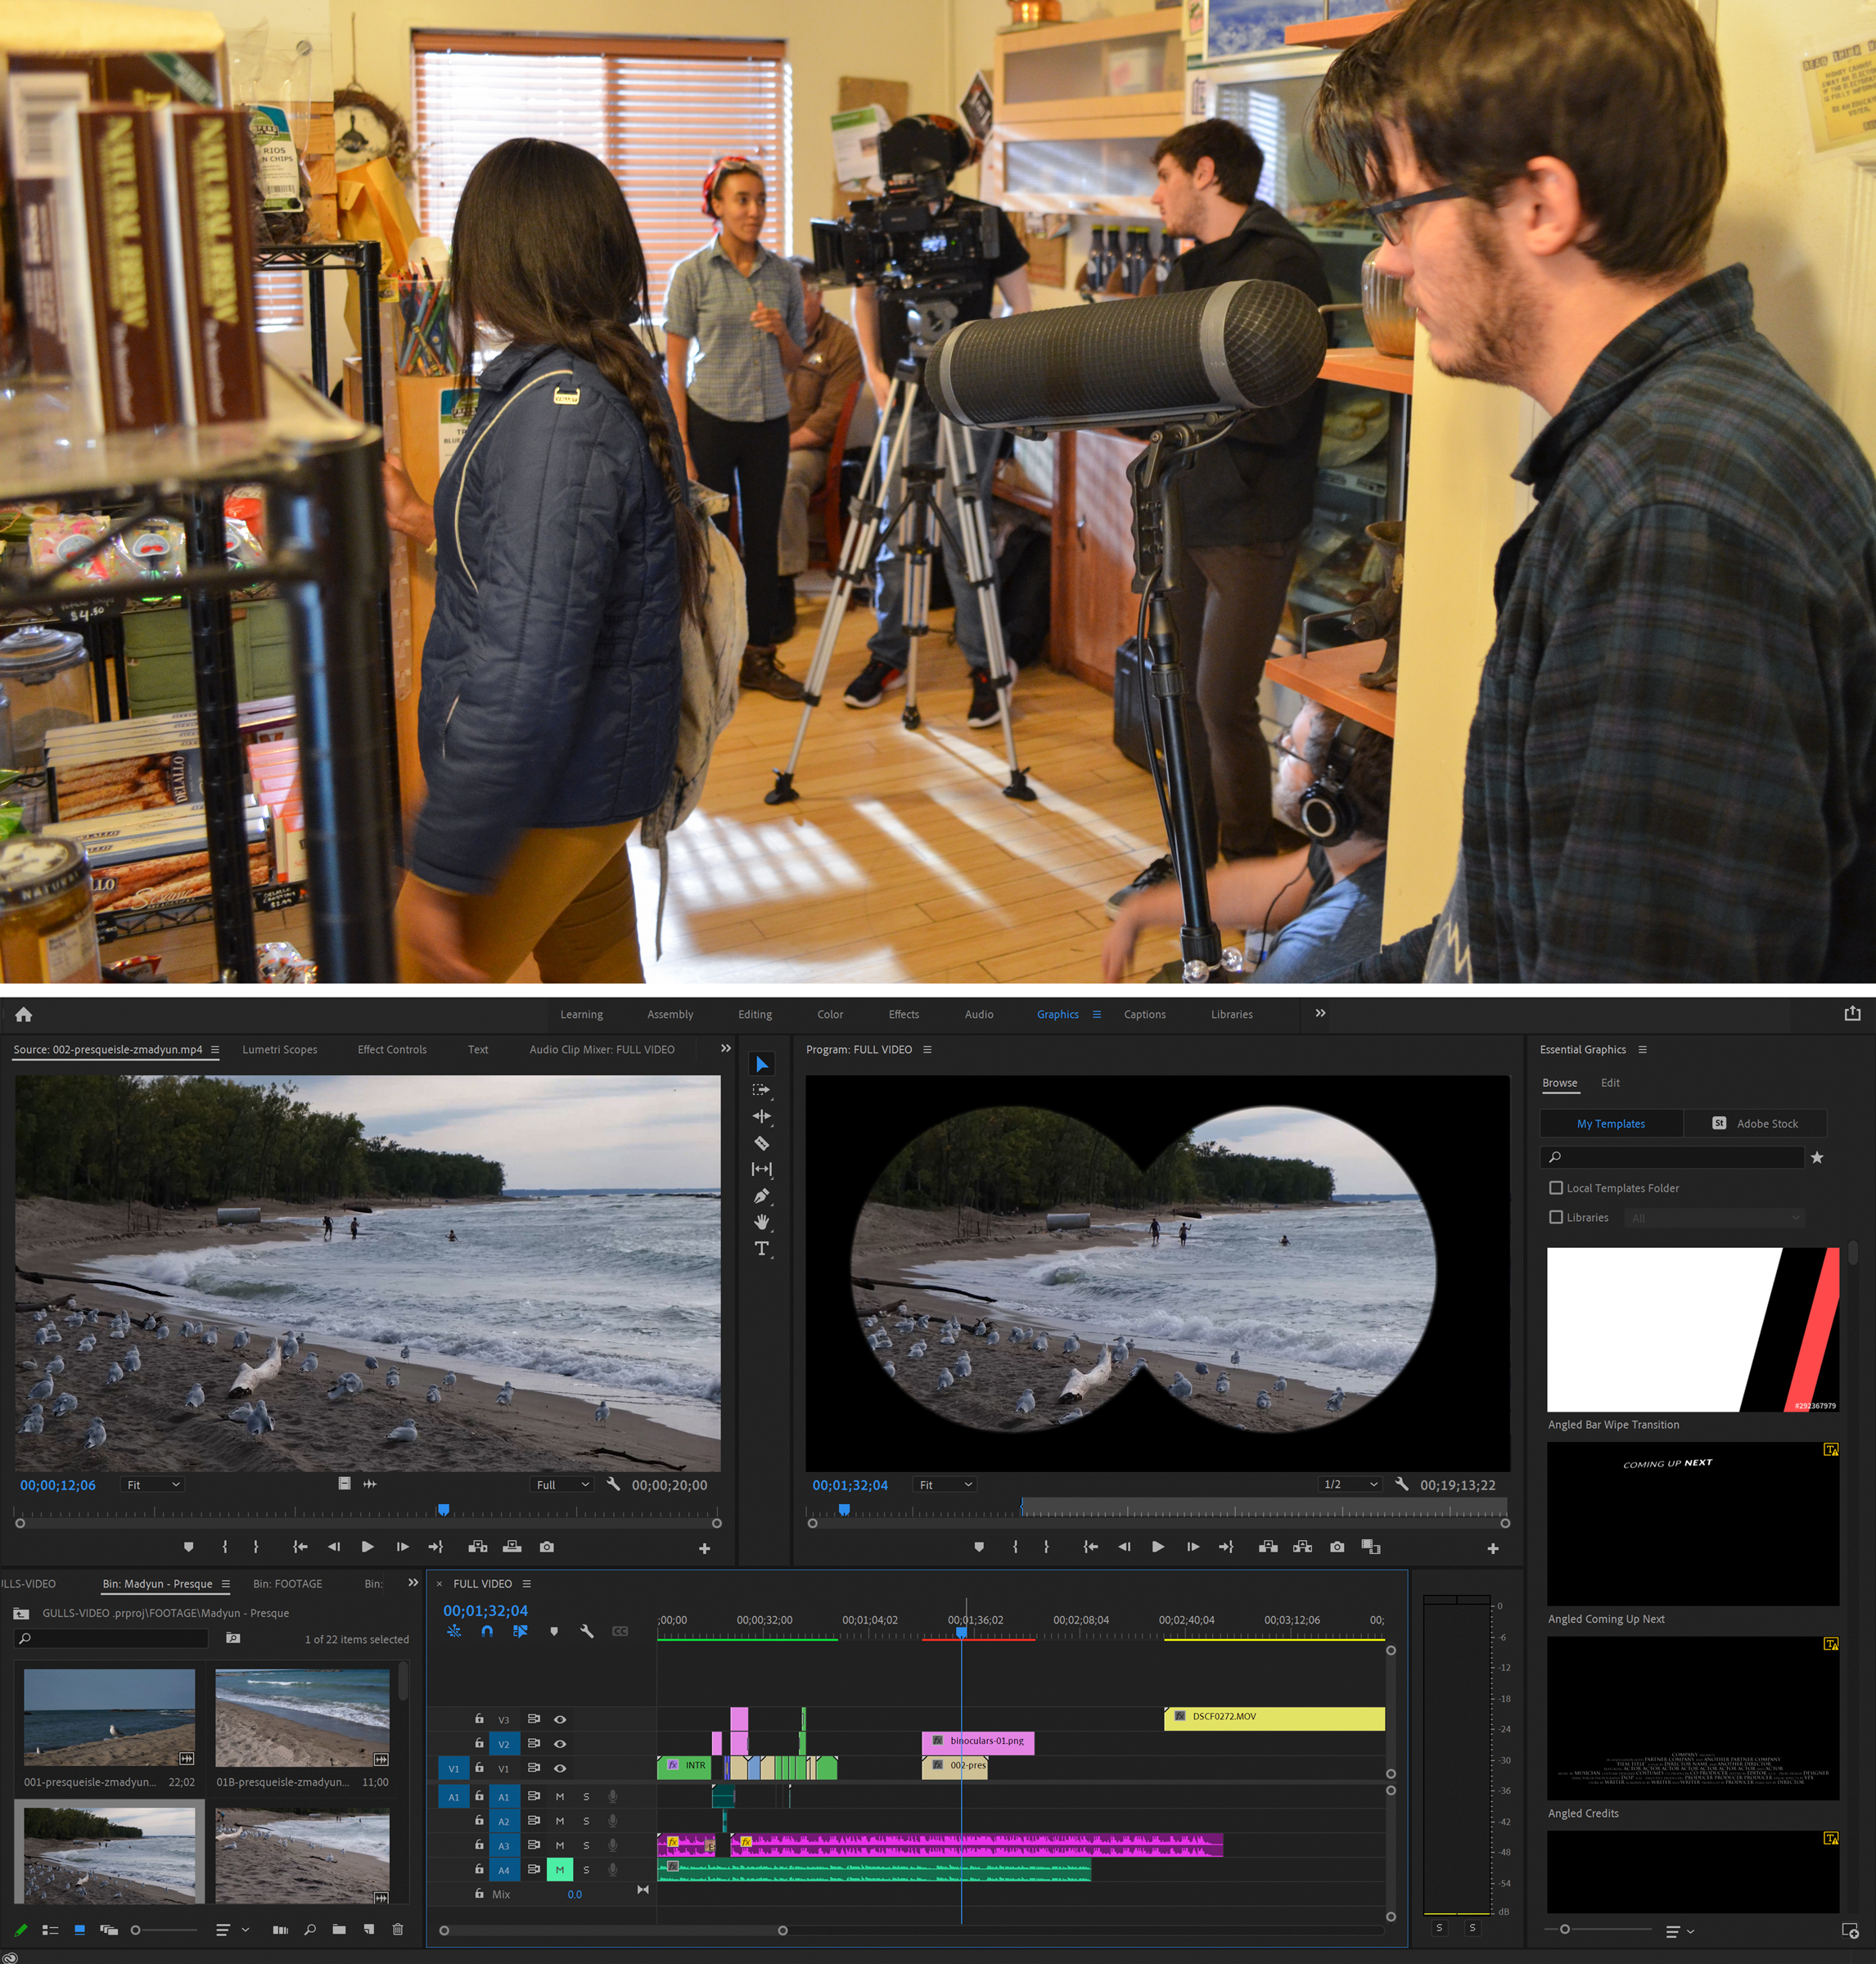Click New Bin folder icon

point(339,1929)
